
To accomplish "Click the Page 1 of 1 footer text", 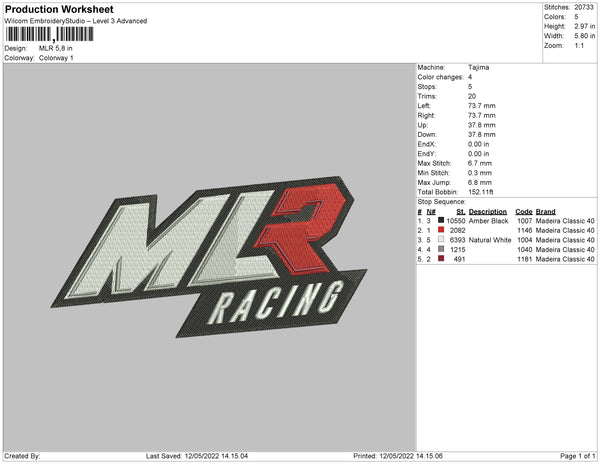I will (x=573, y=456).
